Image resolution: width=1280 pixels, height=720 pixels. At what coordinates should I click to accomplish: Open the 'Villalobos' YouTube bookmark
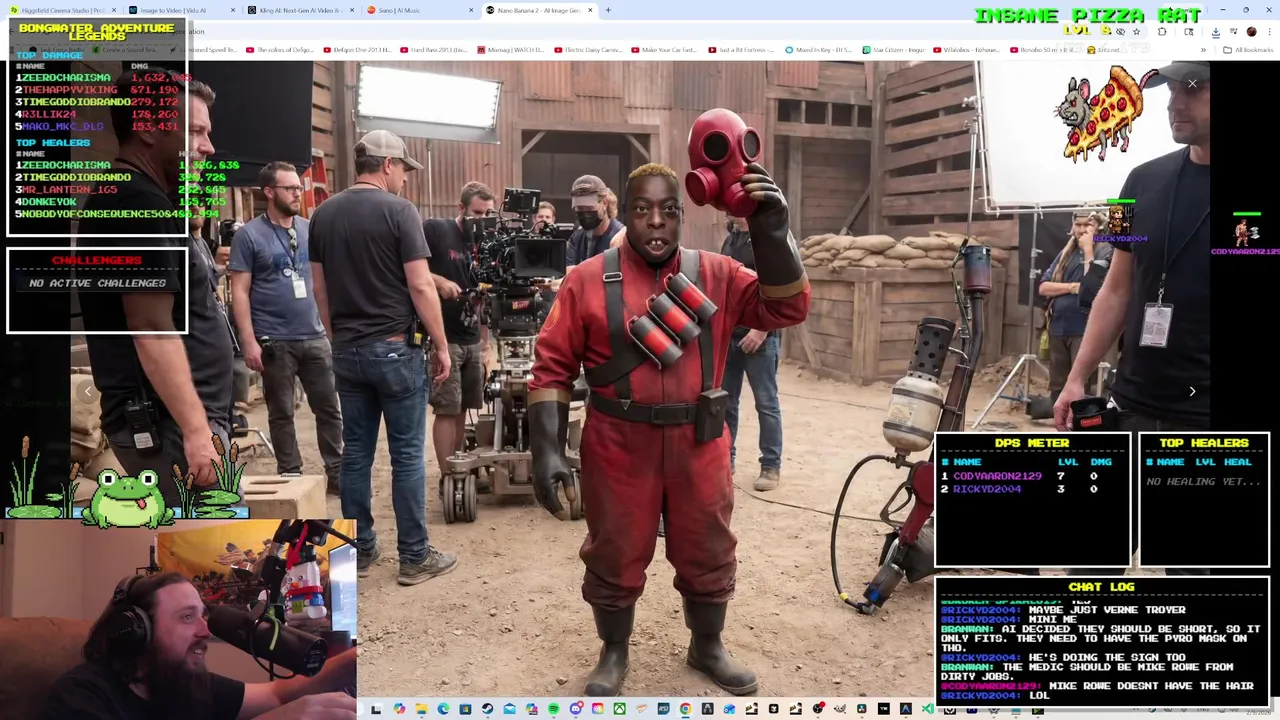[x=965, y=49]
